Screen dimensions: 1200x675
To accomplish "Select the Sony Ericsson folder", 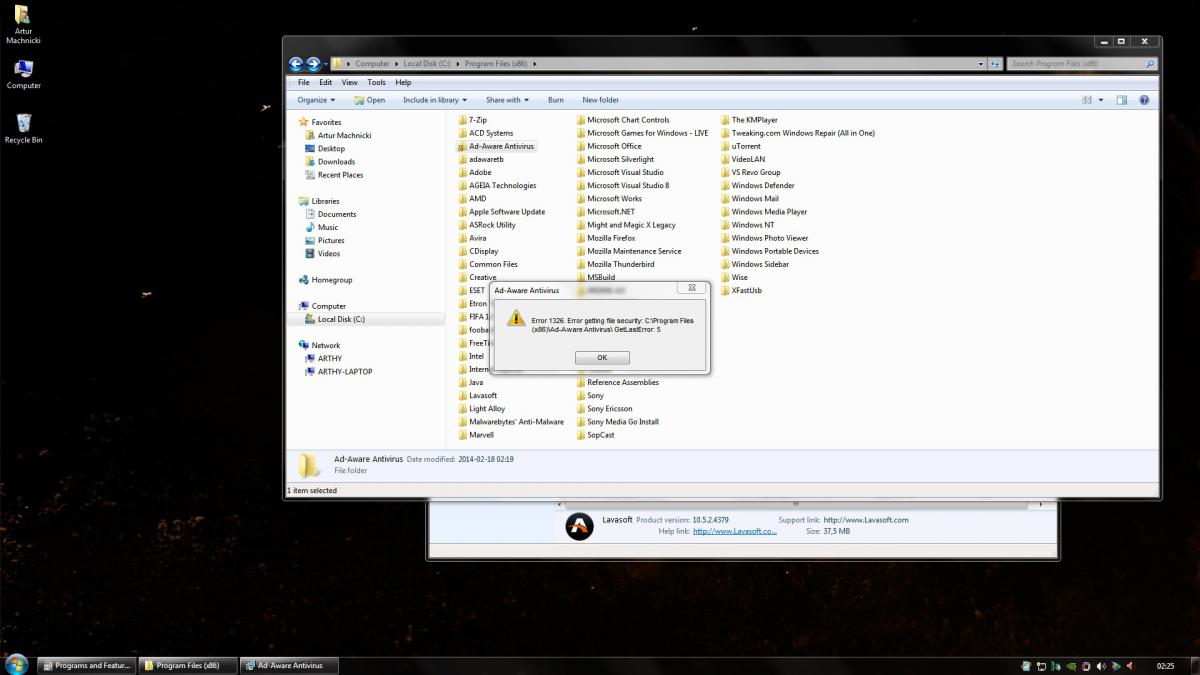I will pos(604,409).
